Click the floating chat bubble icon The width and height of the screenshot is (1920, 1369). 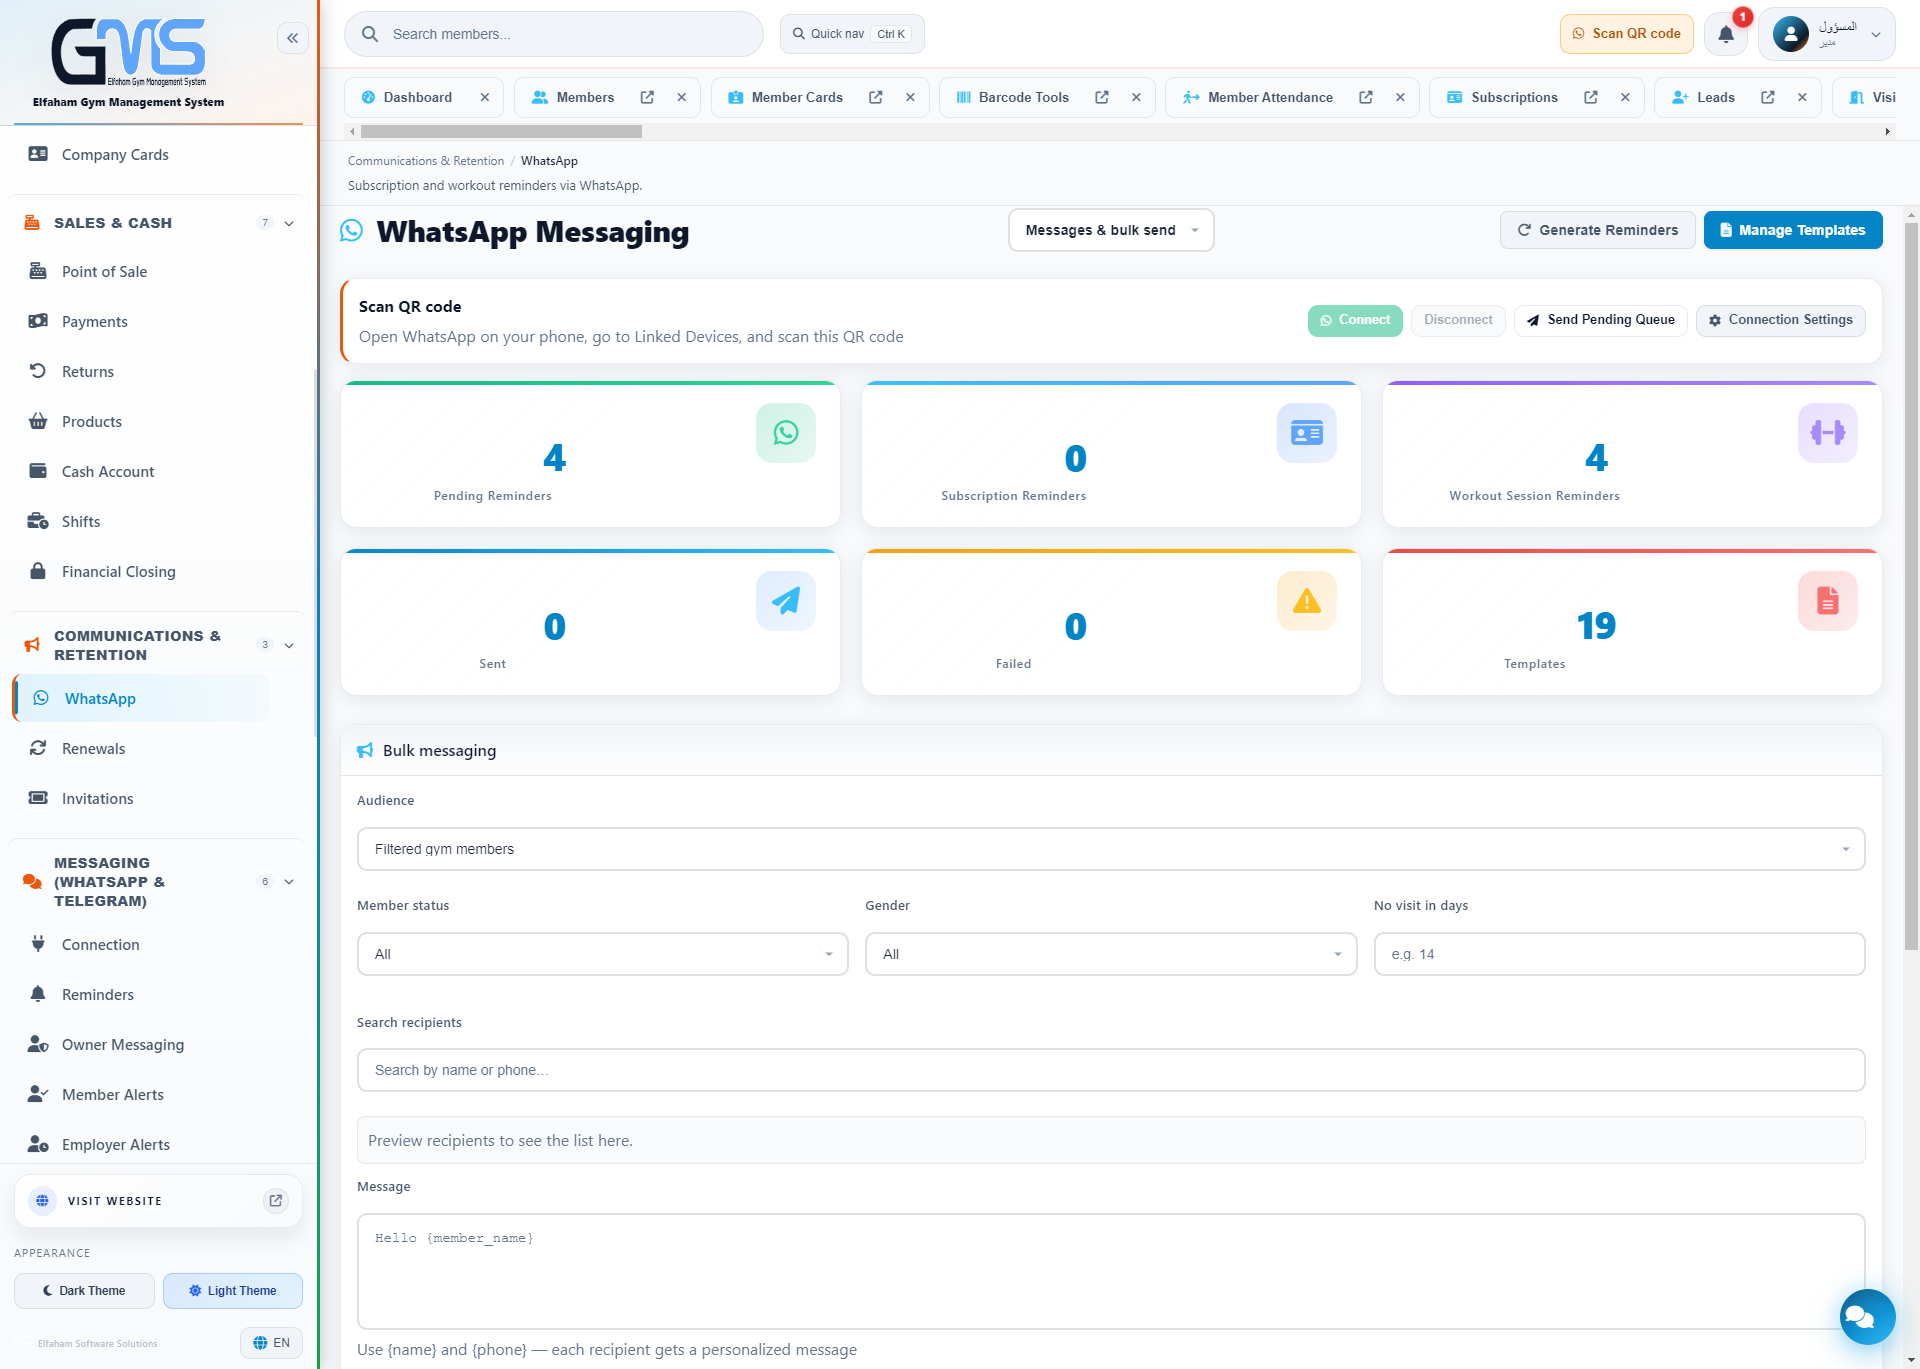coord(1867,1317)
